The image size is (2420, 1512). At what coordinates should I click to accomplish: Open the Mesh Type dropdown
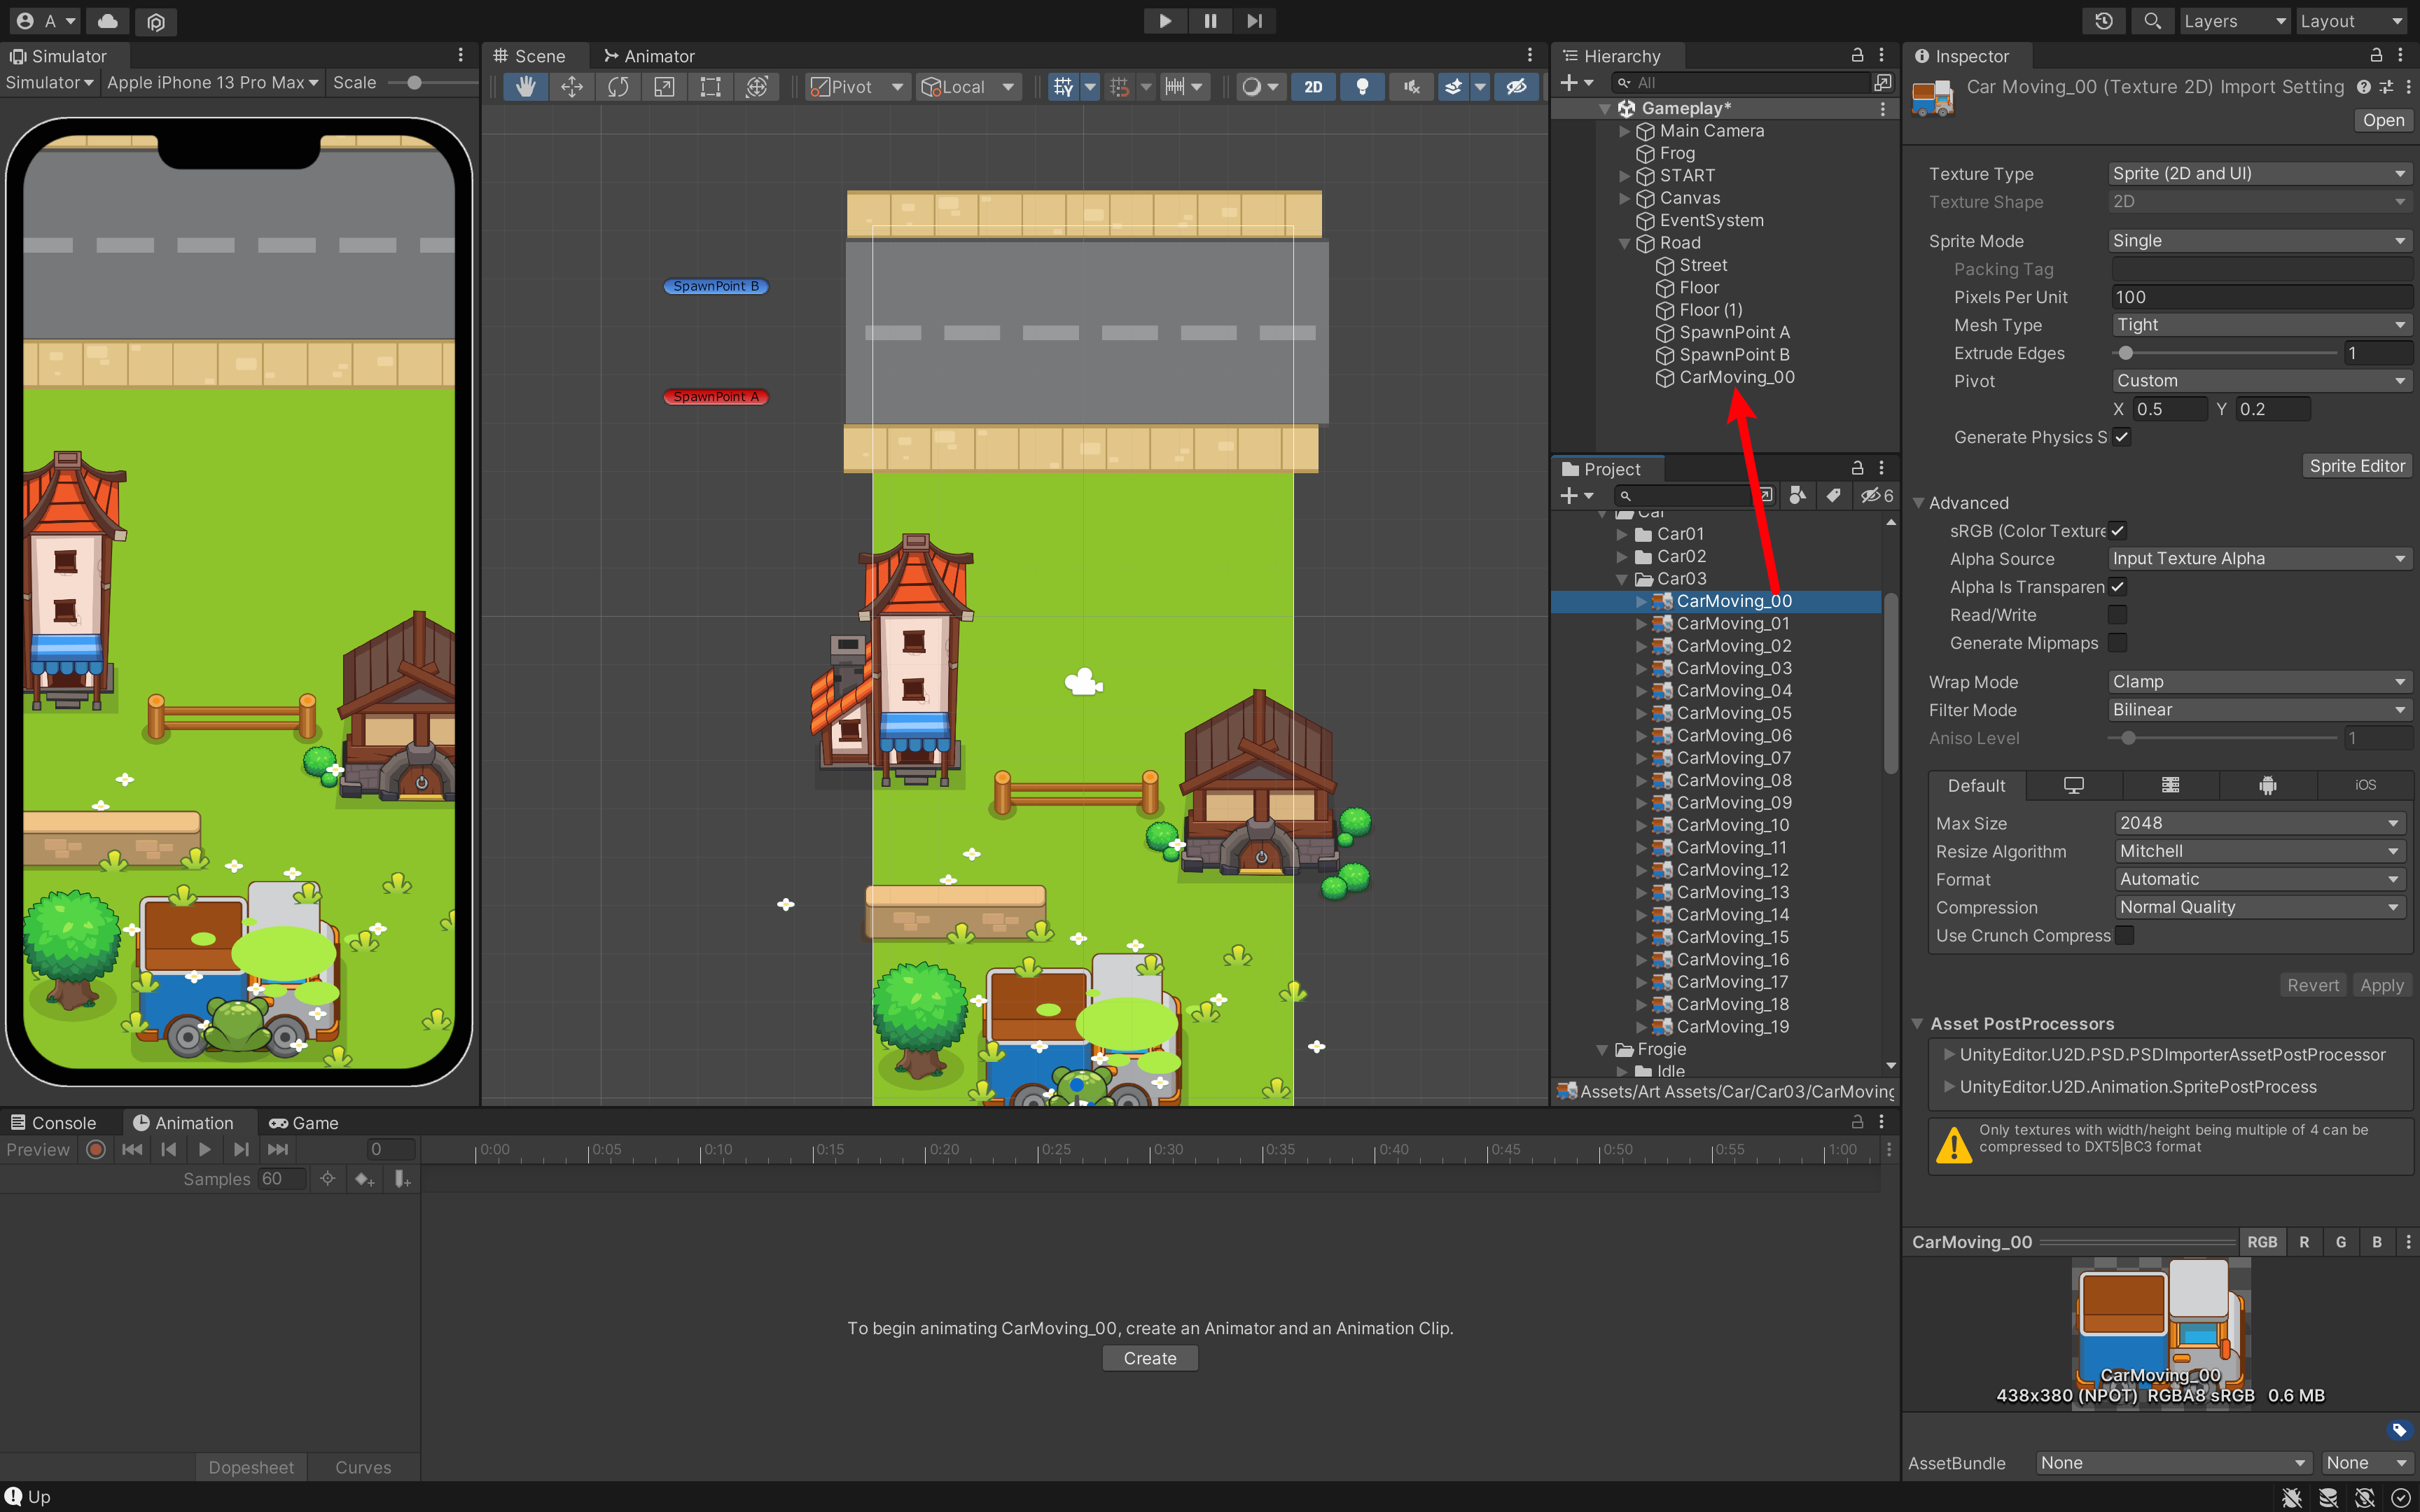pos(2262,325)
